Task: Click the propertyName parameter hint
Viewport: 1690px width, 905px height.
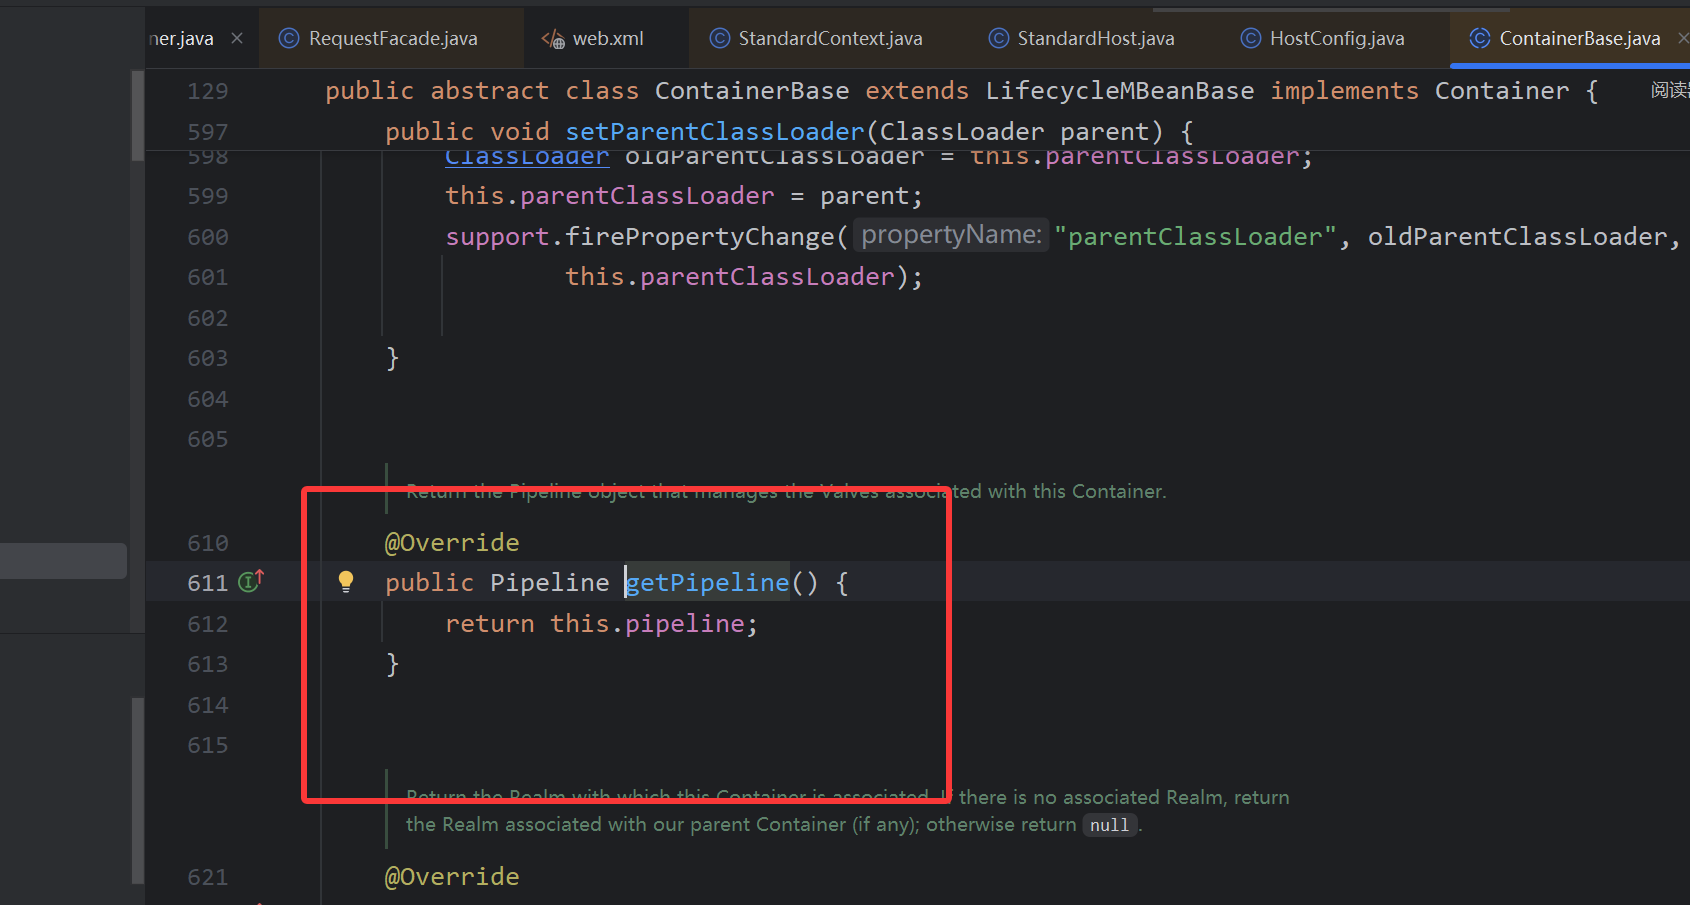Action: [950, 235]
